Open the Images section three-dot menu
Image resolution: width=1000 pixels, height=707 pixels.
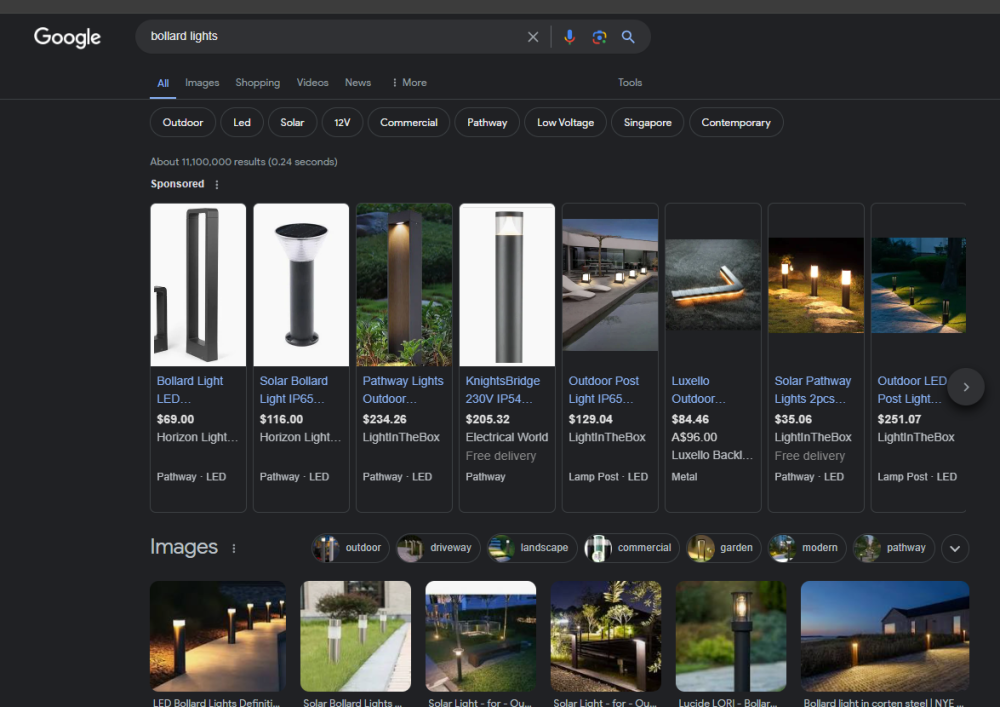[x=234, y=548]
